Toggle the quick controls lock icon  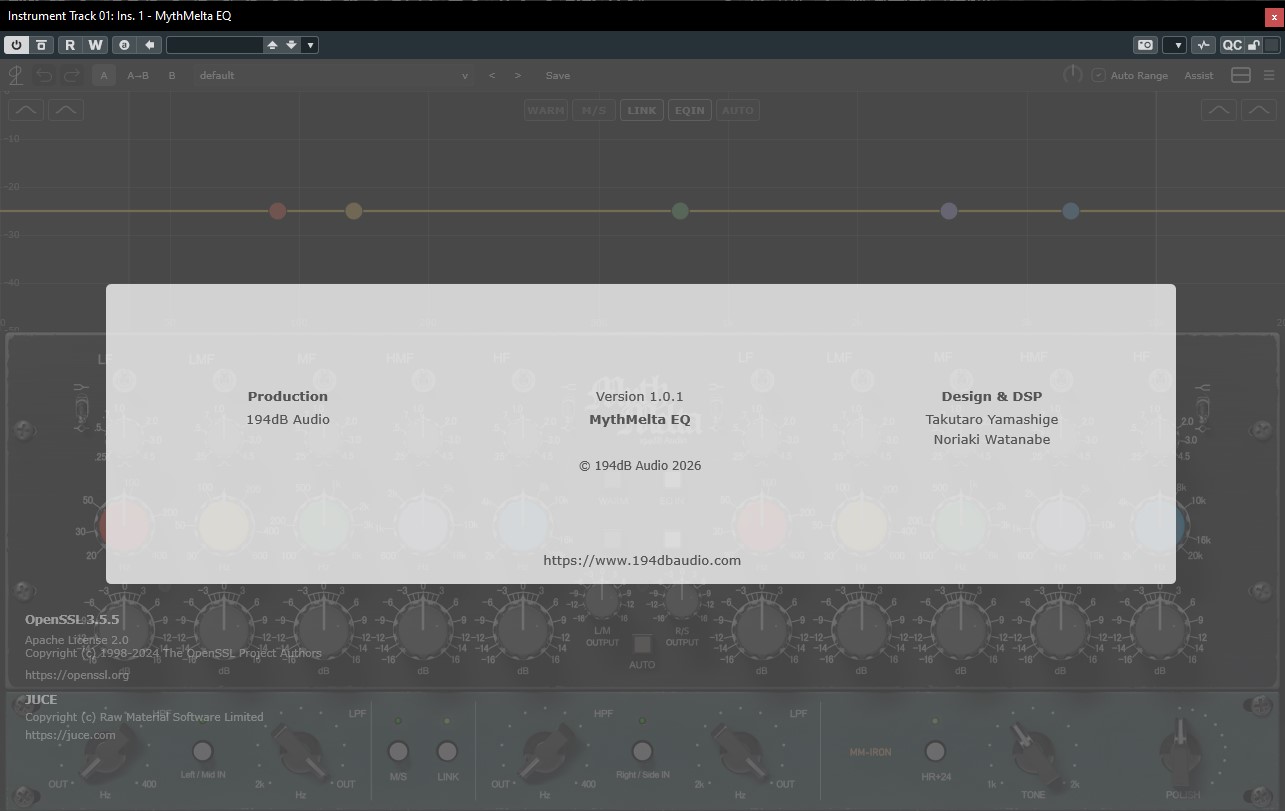1254,45
